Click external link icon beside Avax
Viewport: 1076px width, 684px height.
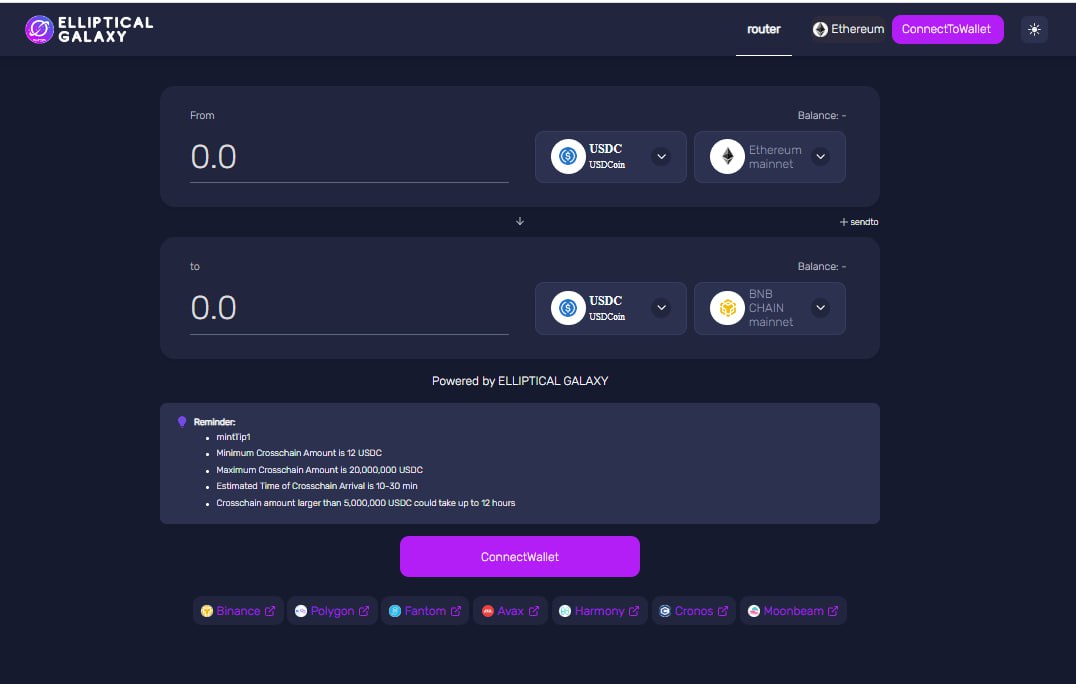[534, 611]
